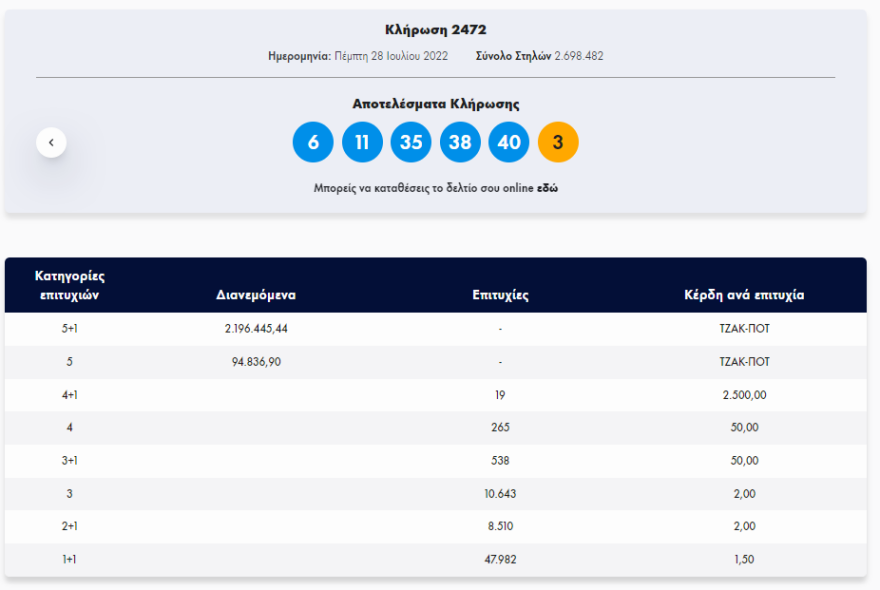
Task: Select the blue ball number 35
Action: pos(411,142)
